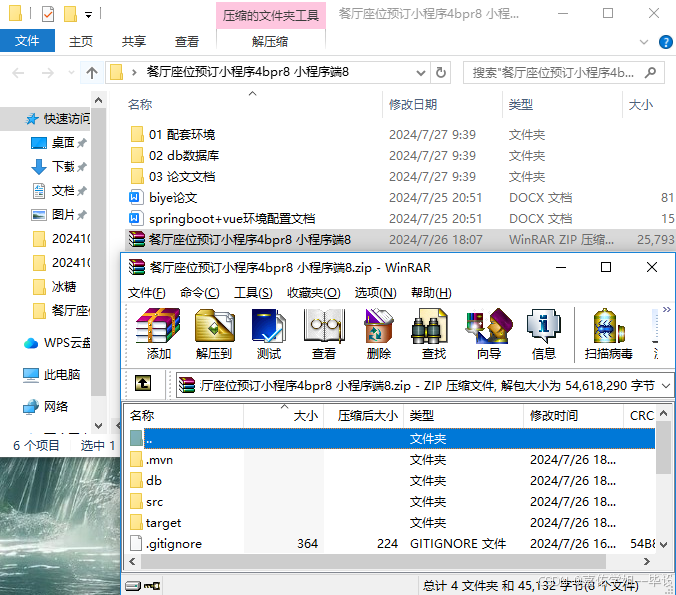The image size is (676, 595).
Task: Open 网络 in the navigation pane
Action: tap(46, 406)
